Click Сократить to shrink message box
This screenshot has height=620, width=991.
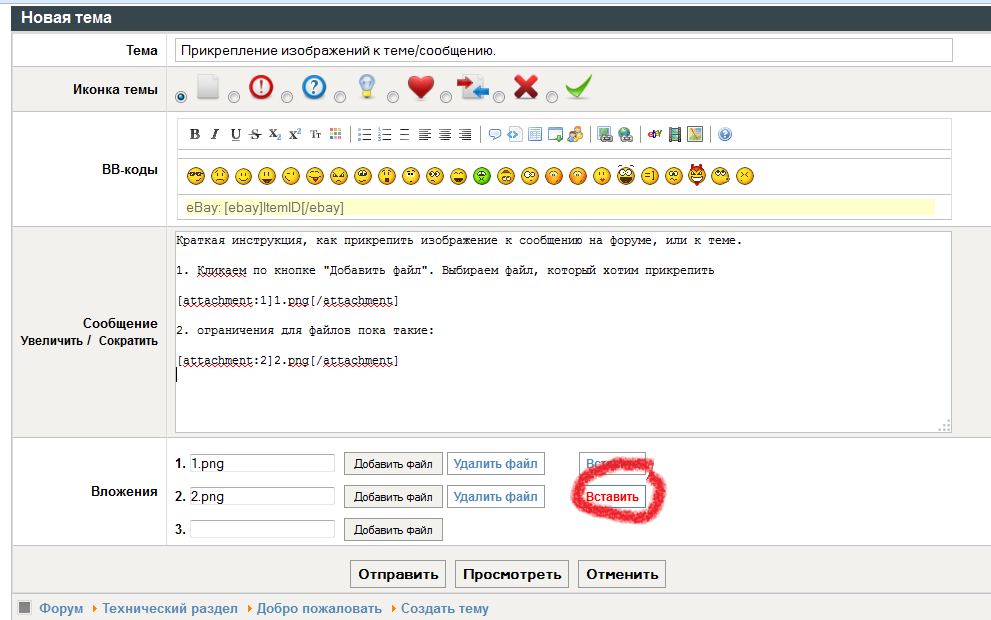(128, 341)
